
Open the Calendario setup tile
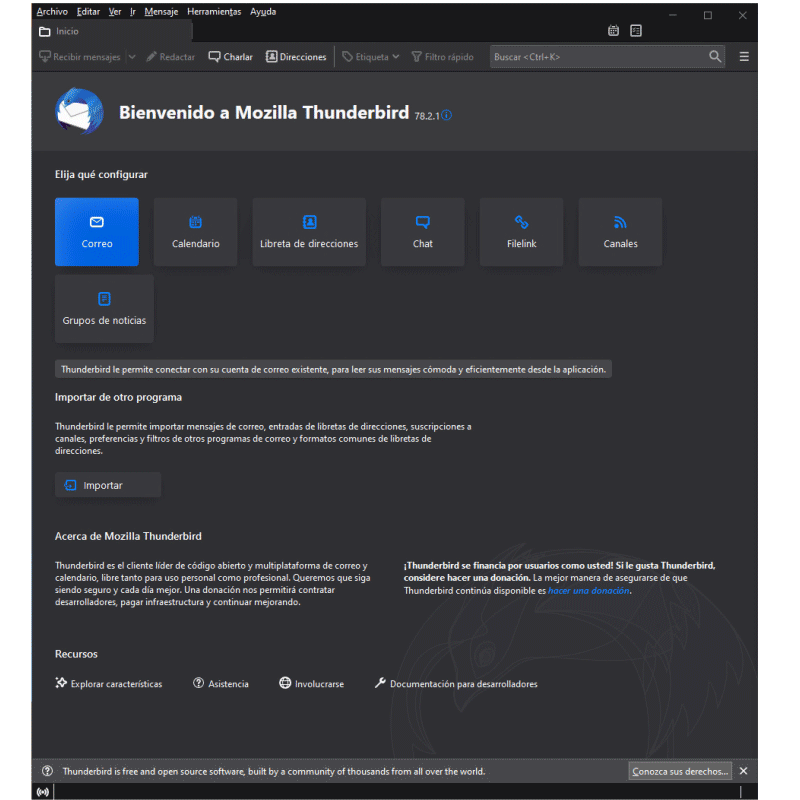pos(195,232)
